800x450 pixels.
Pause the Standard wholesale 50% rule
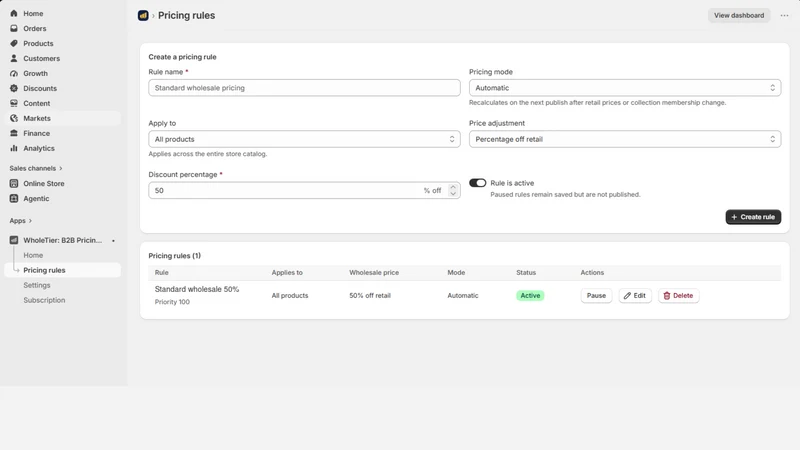coord(596,295)
